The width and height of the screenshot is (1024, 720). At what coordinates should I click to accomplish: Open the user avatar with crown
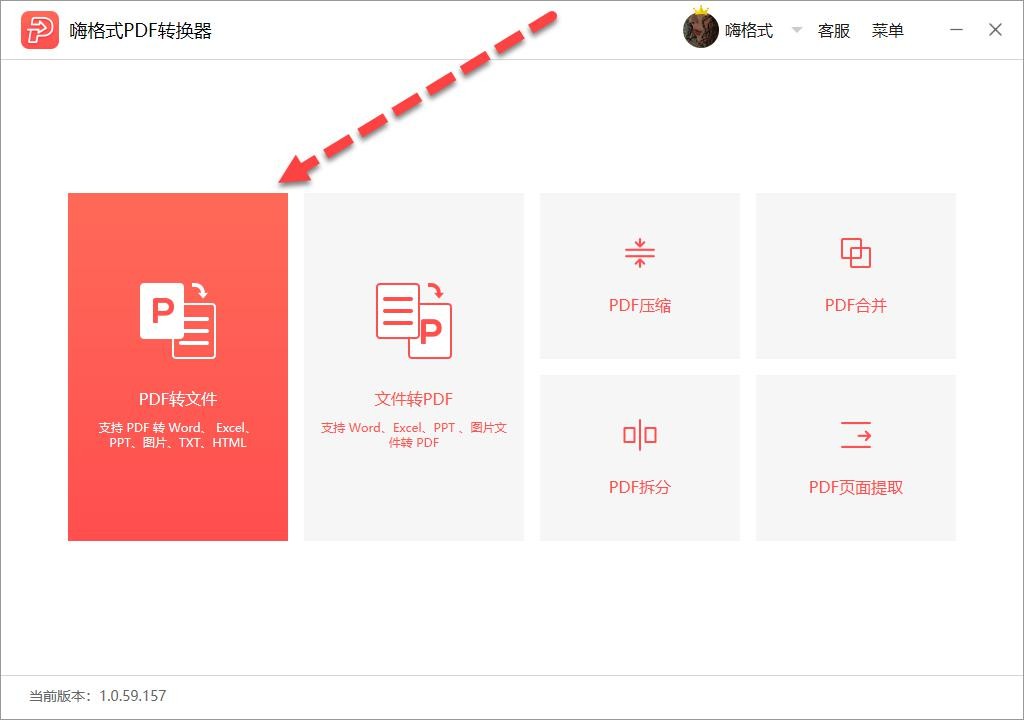tap(701, 29)
